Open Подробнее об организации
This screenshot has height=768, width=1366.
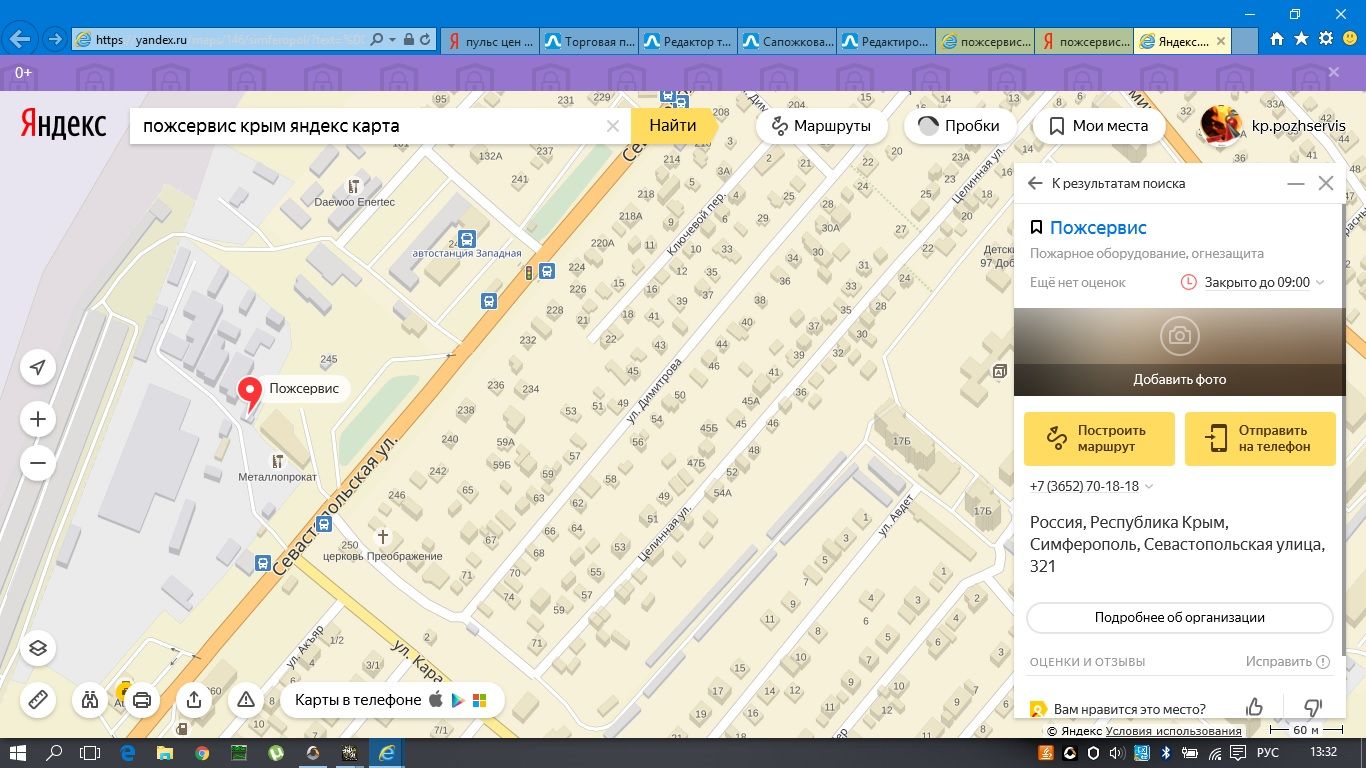[x=1180, y=618]
